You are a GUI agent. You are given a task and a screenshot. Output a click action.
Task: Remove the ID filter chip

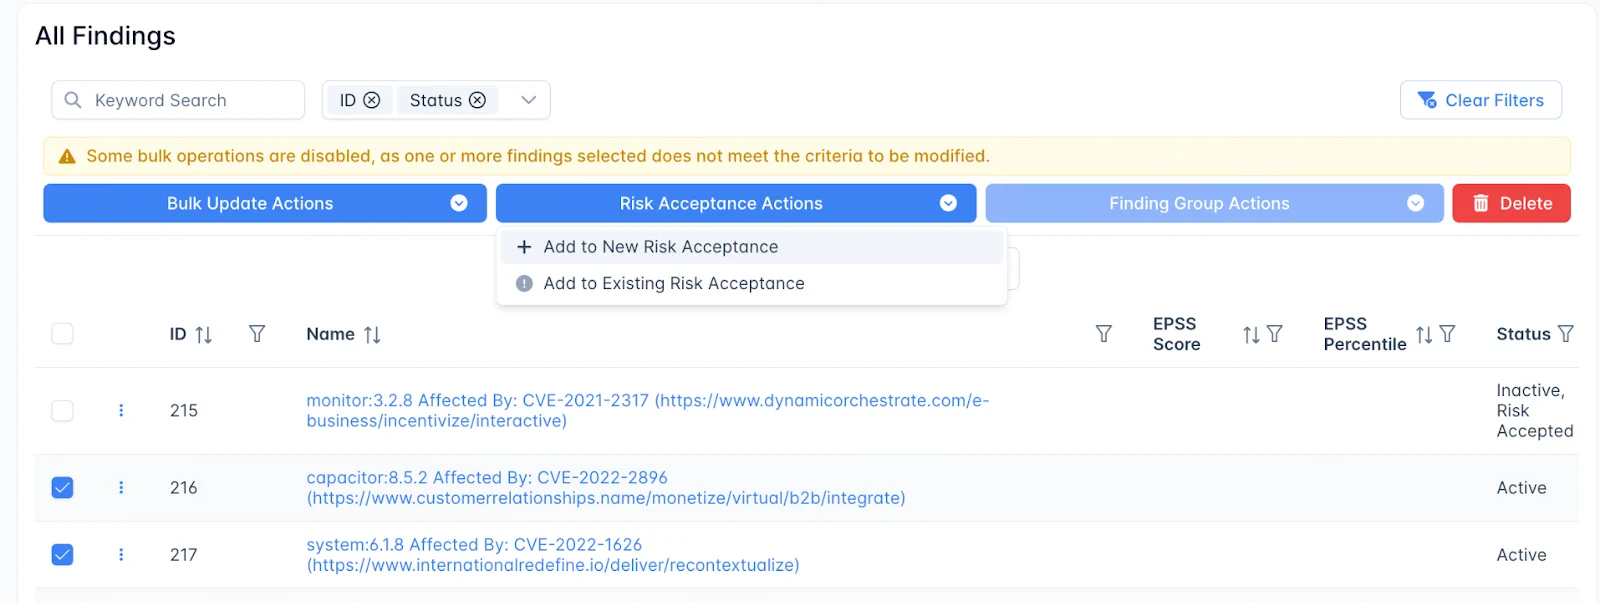coord(372,100)
